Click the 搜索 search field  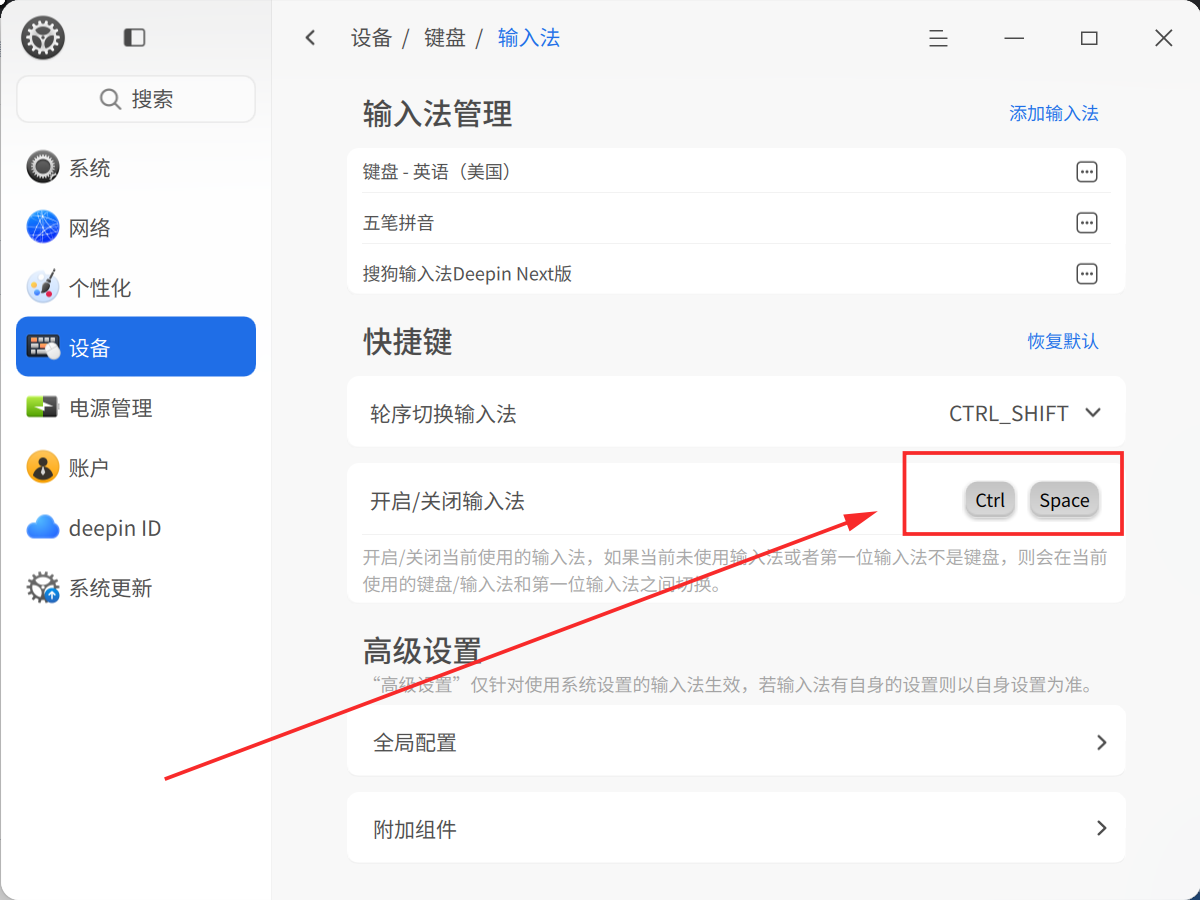click(x=136, y=99)
